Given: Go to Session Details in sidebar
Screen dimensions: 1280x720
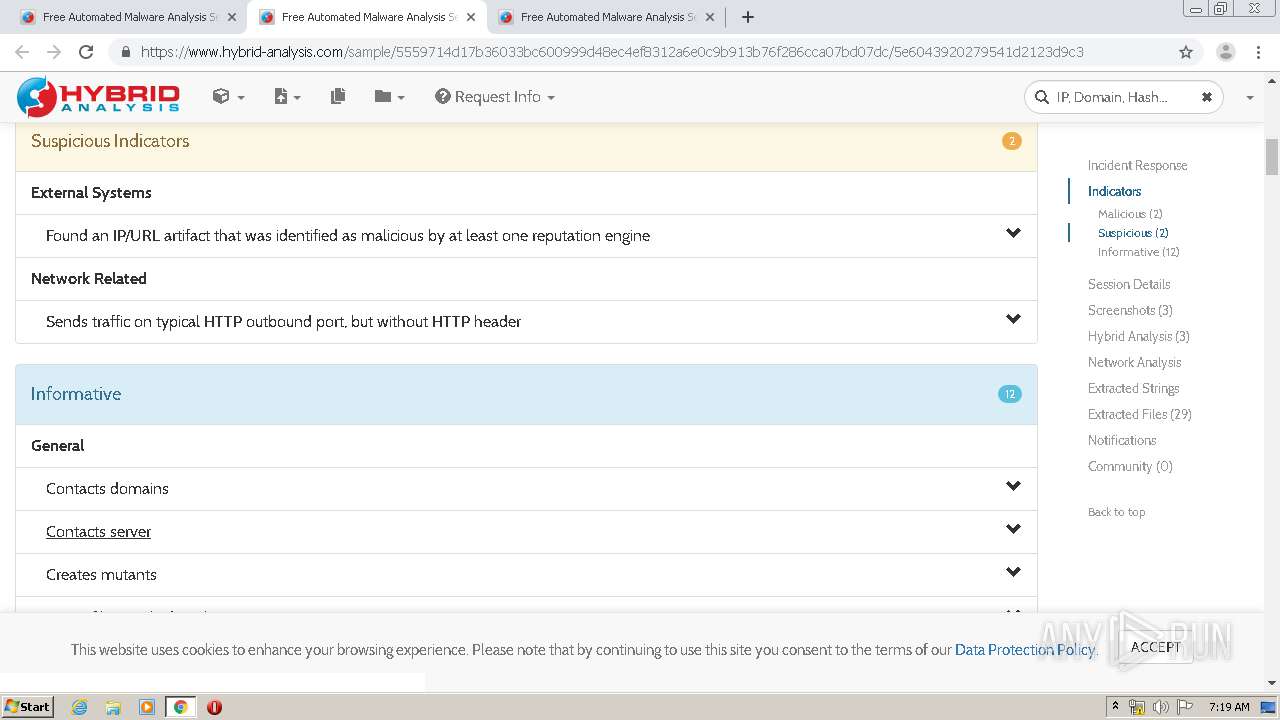Looking at the screenshot, I should [1129, 284].
